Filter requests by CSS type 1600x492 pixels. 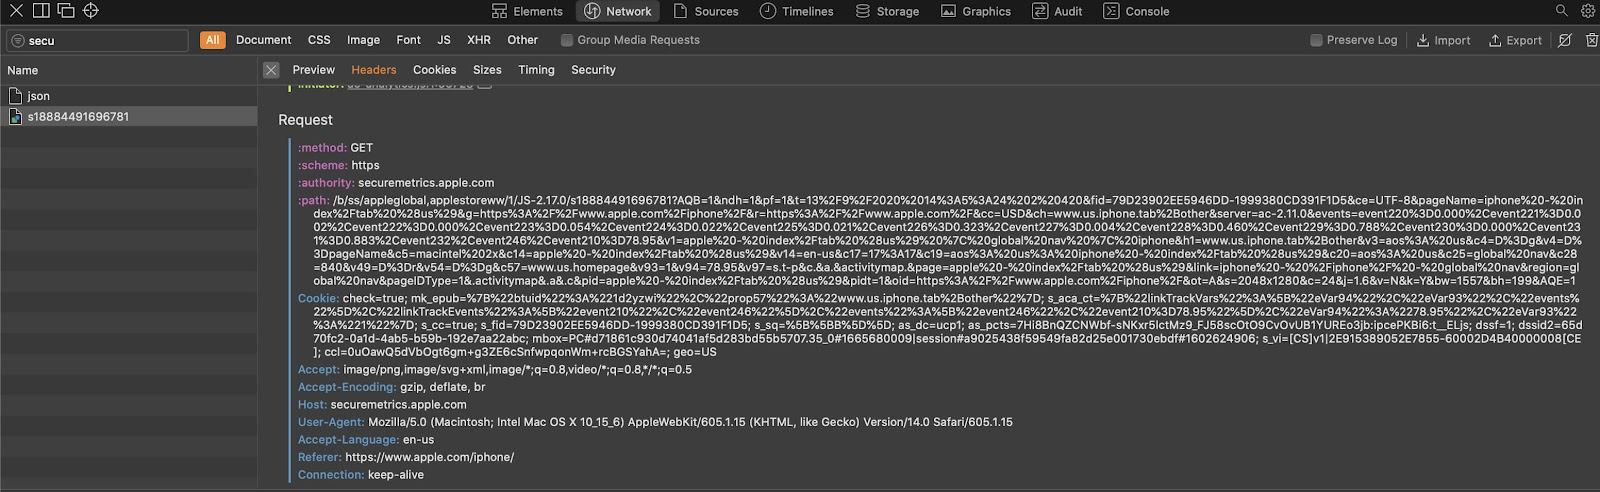pos(319,40)
